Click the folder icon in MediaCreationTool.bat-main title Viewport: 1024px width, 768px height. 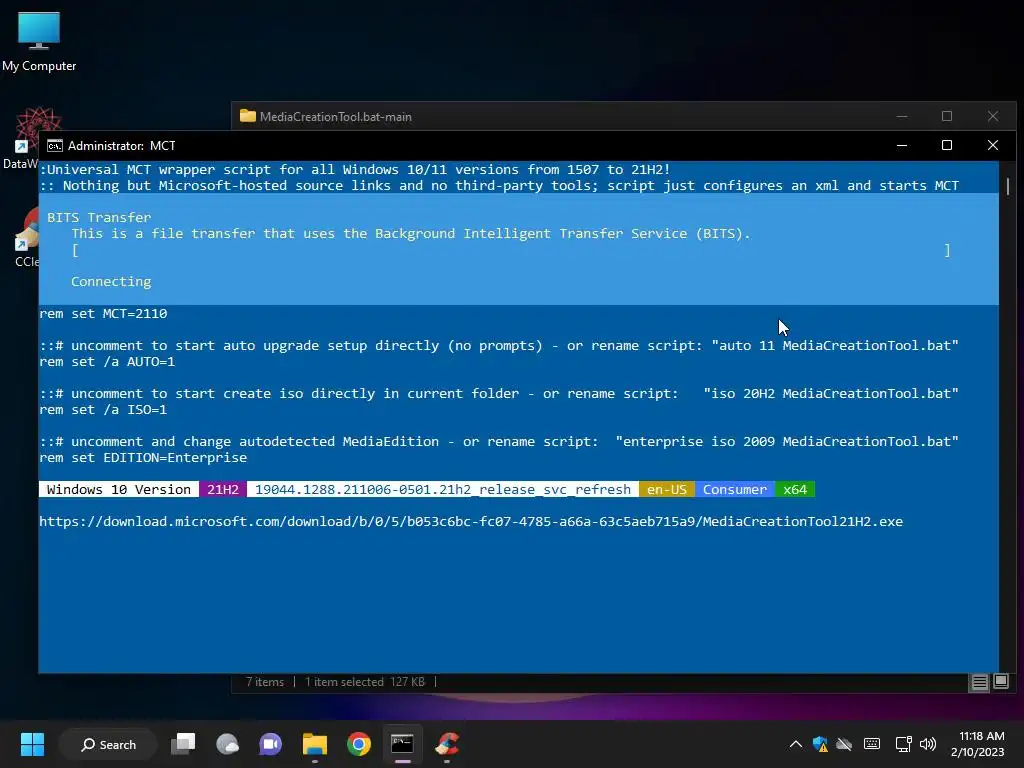pyautogui.click(x=248, y=116)
